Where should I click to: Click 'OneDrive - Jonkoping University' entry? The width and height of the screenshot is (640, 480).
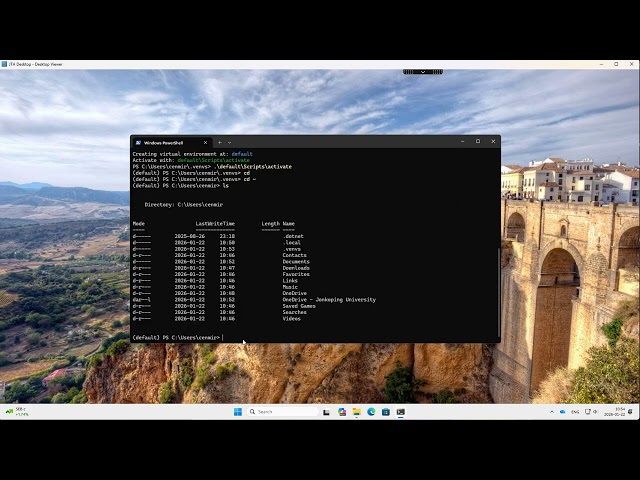coord(329,300)
